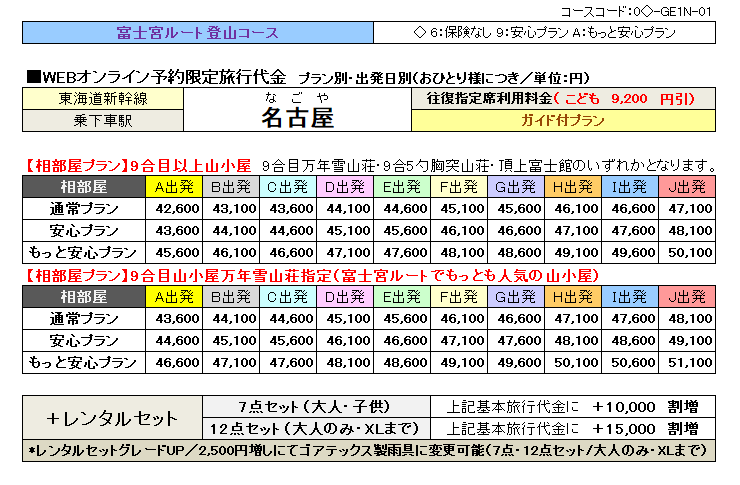Click 通常プラン row label in 9合目以上山小屋 table

point(84,209)
